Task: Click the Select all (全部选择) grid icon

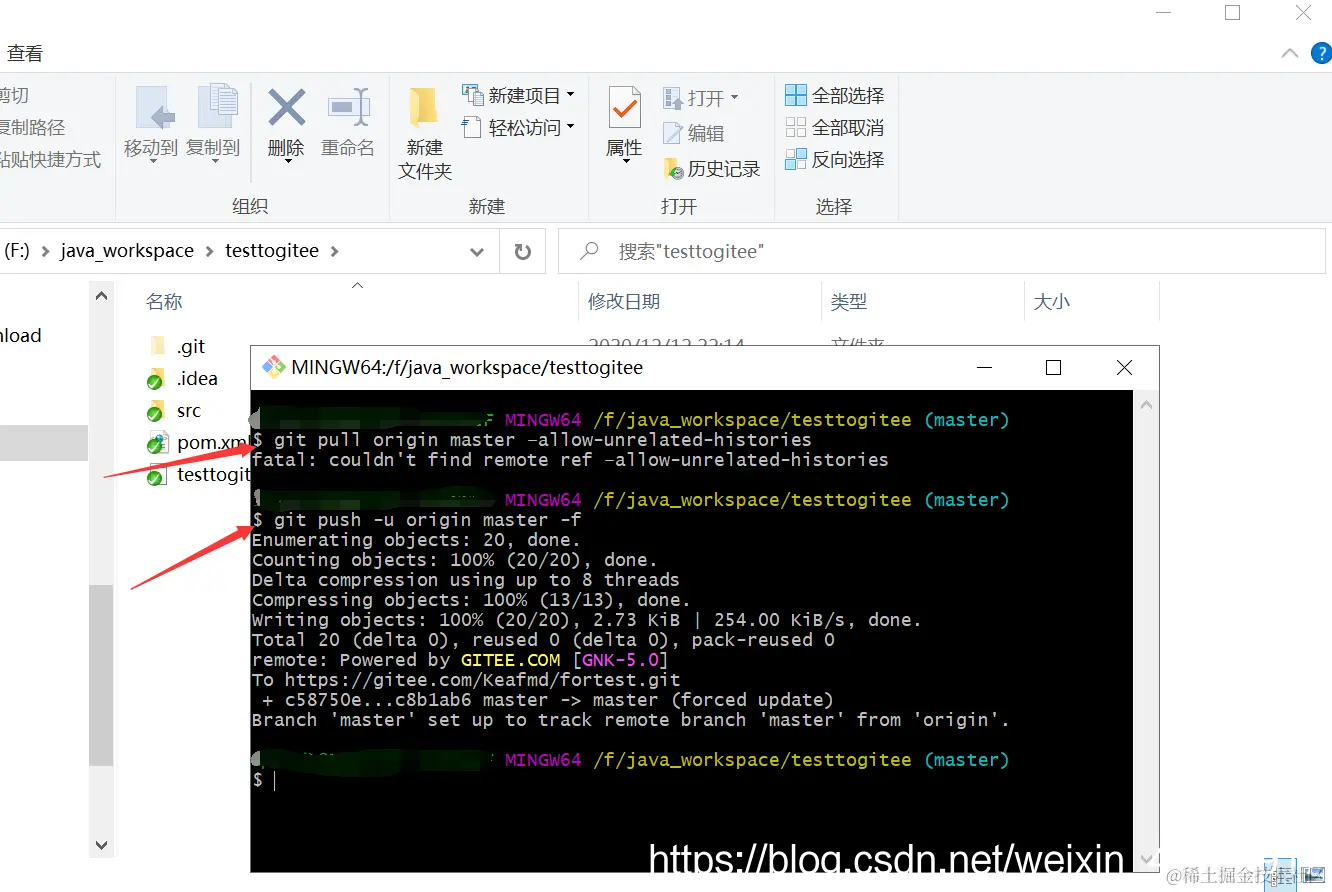Action: 796,95
